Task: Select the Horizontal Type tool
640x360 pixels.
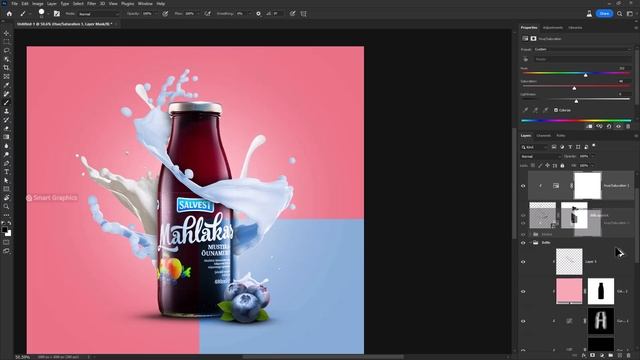Action: [x=6, y=172]
